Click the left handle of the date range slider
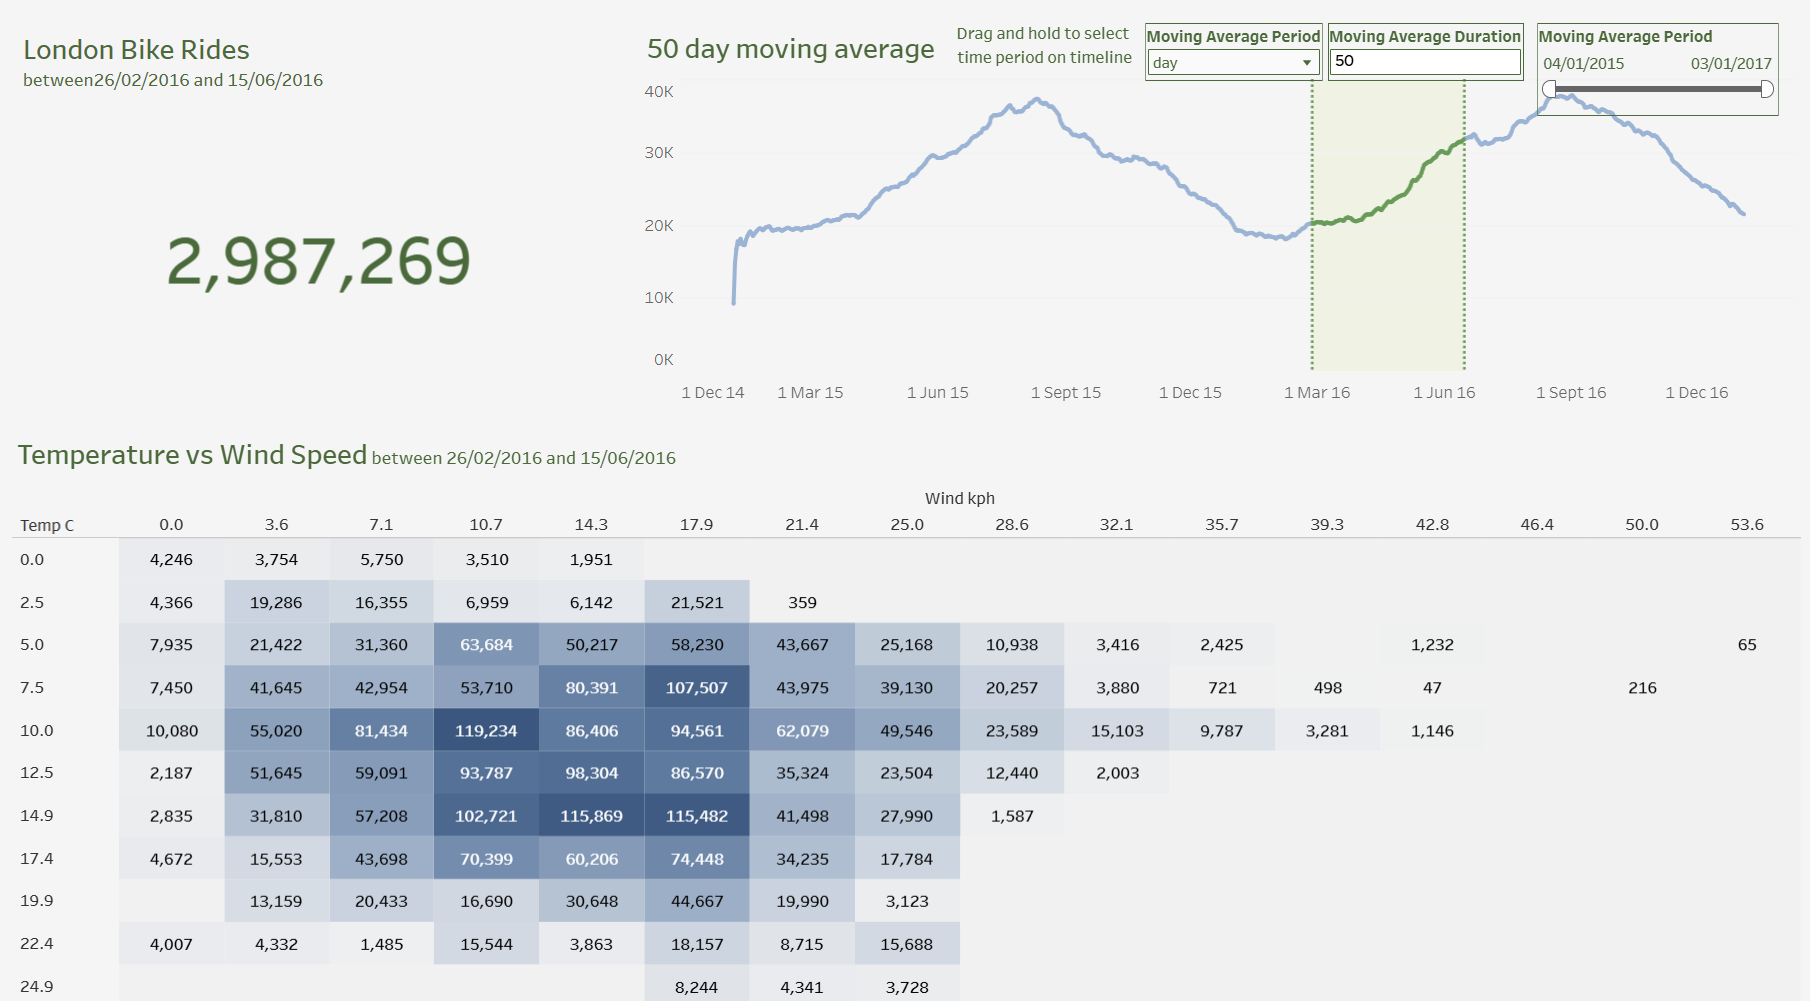Screen dimensions: 1810x1001 coord(1549,90)
